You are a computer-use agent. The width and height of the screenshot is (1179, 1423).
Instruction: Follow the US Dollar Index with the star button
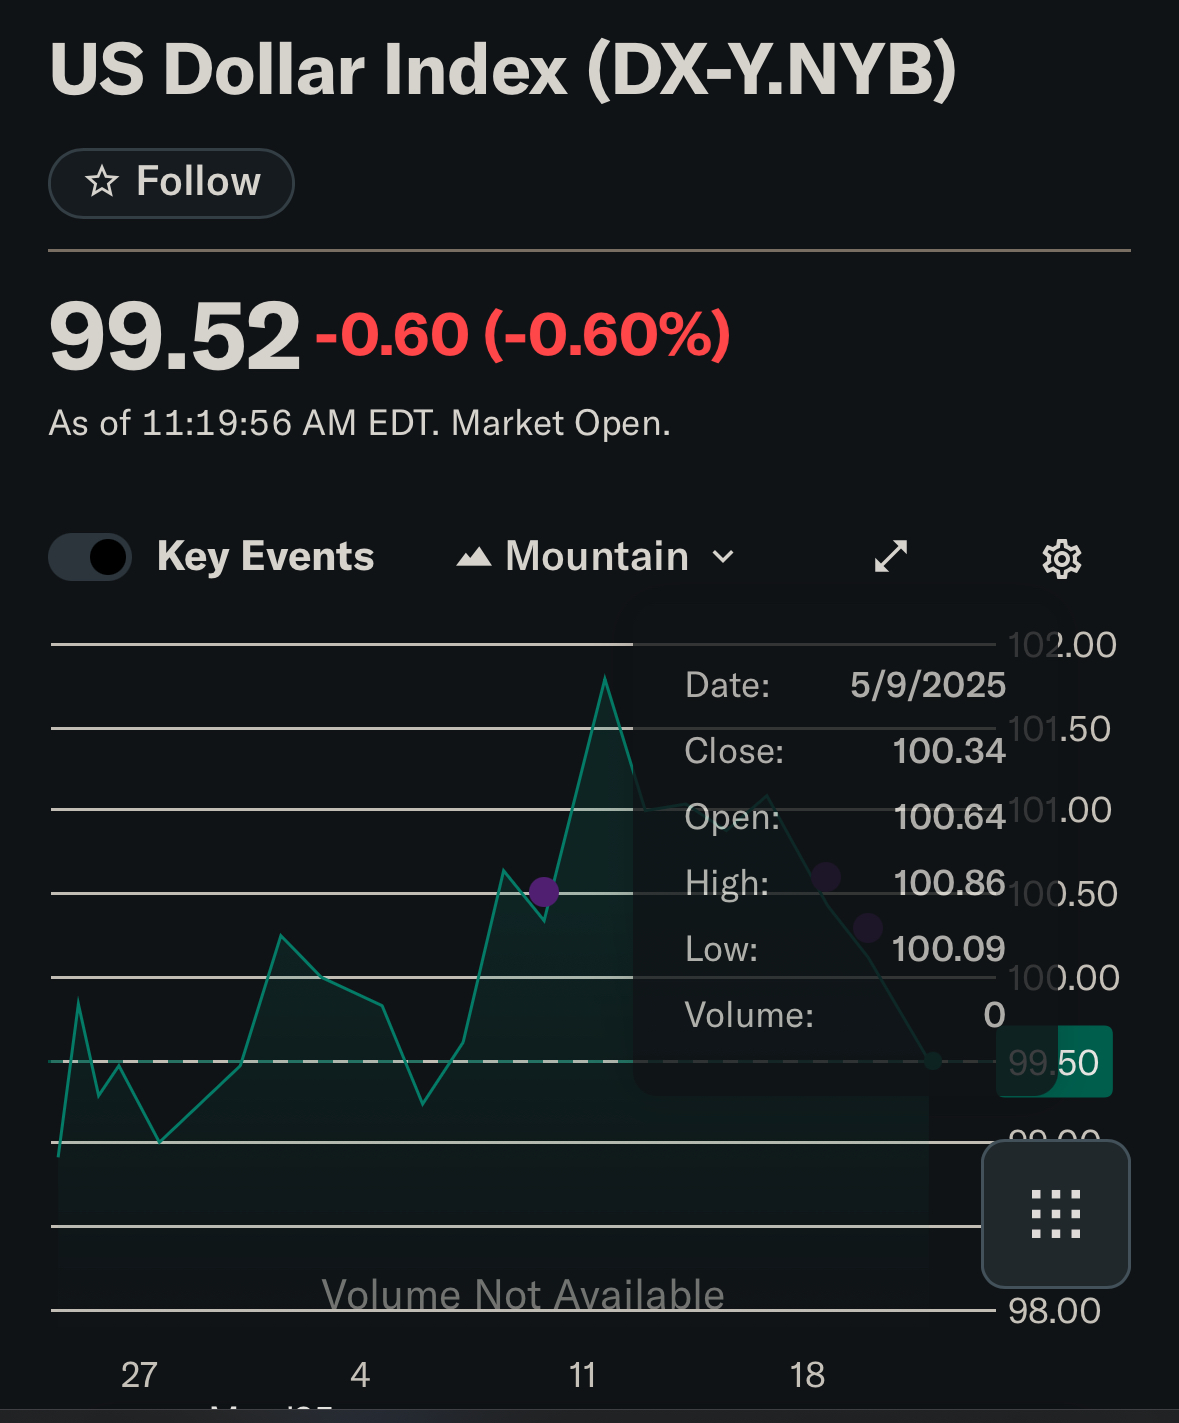click(171, 183)
